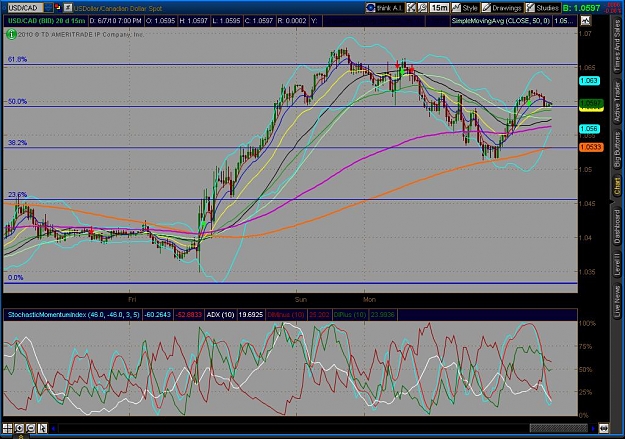Click the chart grid layout icon

tap(8, 428)
